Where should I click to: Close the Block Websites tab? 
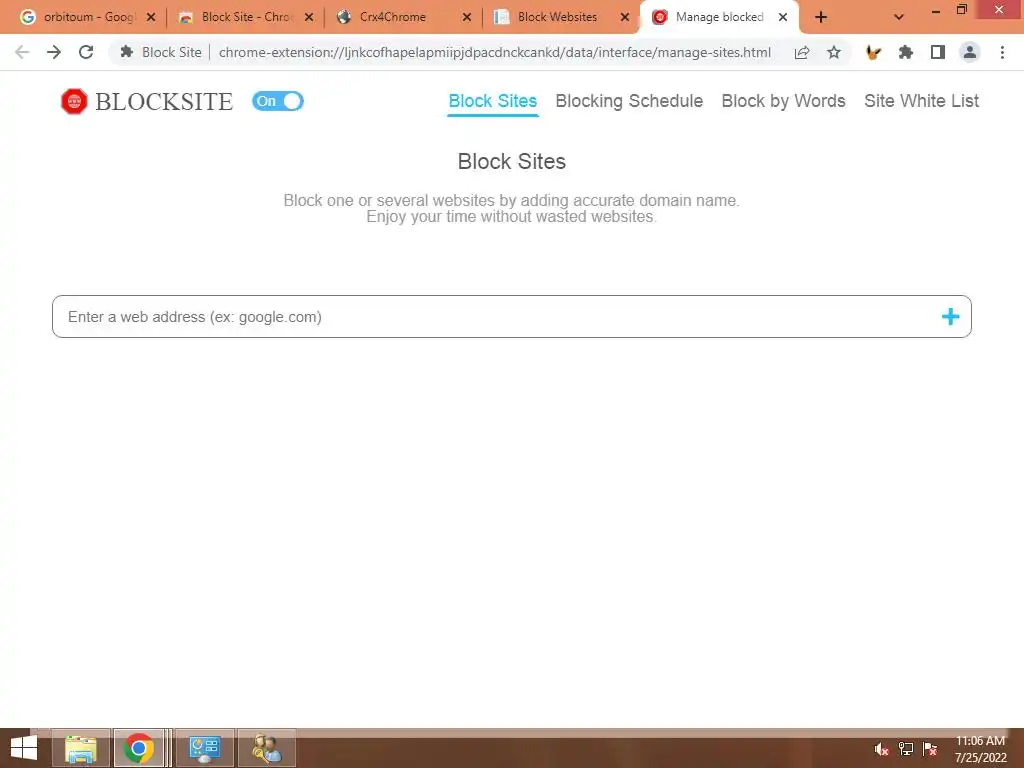point(625,18)
